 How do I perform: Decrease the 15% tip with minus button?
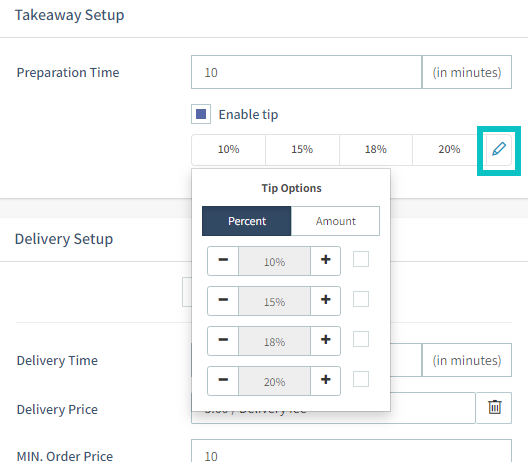tap(223, 301)
